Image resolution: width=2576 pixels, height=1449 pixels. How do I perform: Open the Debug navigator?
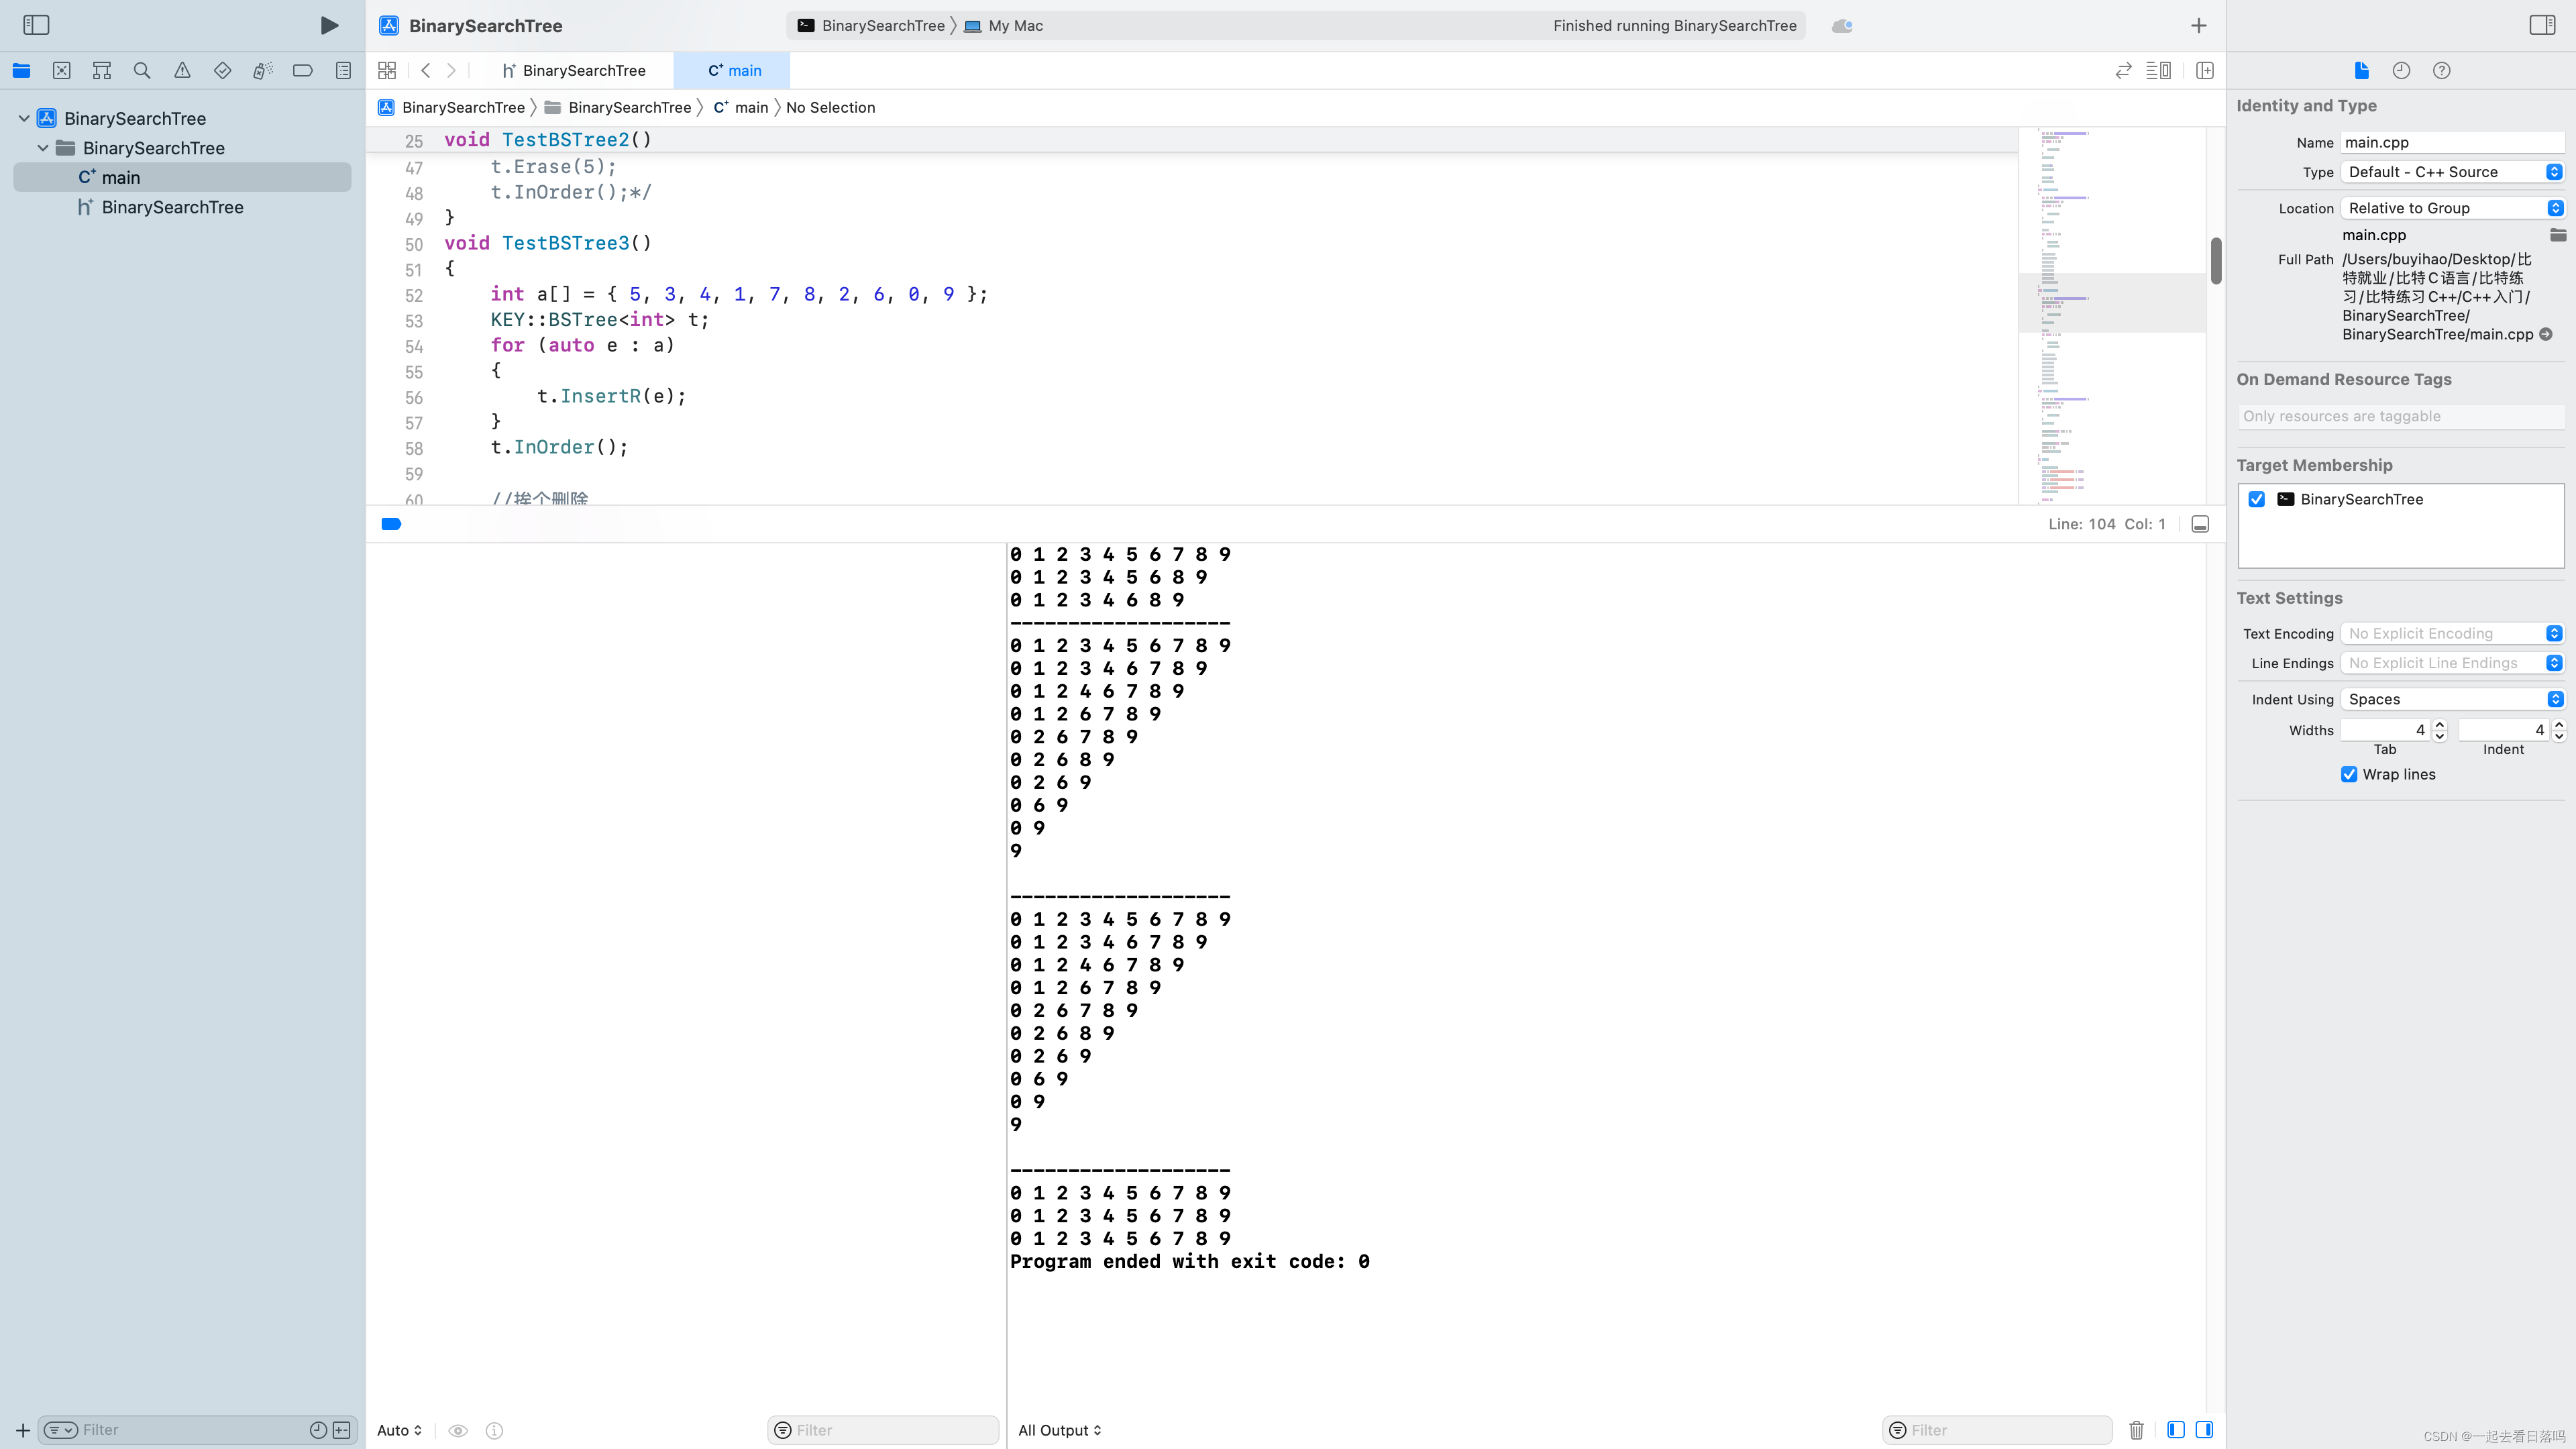click(x=262, y=70)
